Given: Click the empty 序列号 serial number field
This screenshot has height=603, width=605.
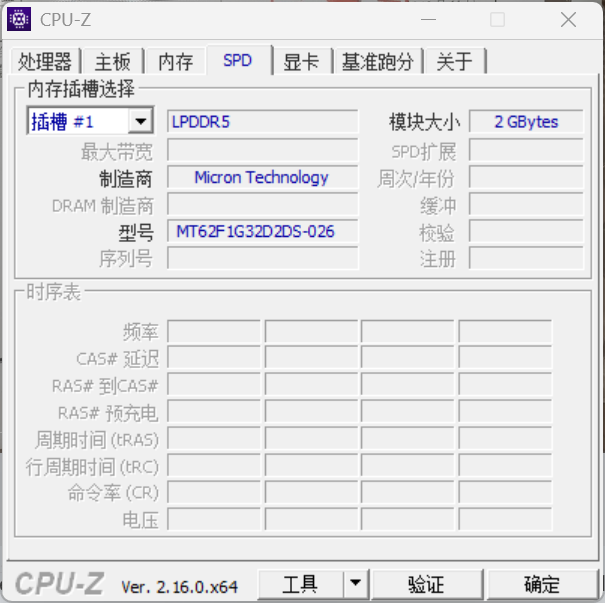Looking at the screenshot, I should click(x=262, y=259).
